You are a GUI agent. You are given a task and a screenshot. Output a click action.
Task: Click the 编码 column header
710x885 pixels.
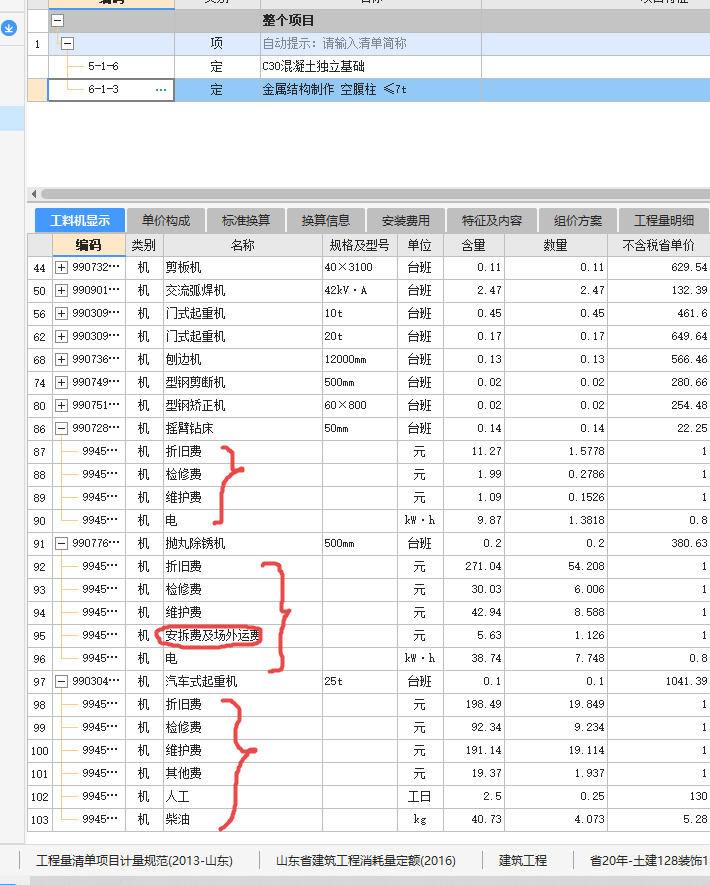click(89, 245)
